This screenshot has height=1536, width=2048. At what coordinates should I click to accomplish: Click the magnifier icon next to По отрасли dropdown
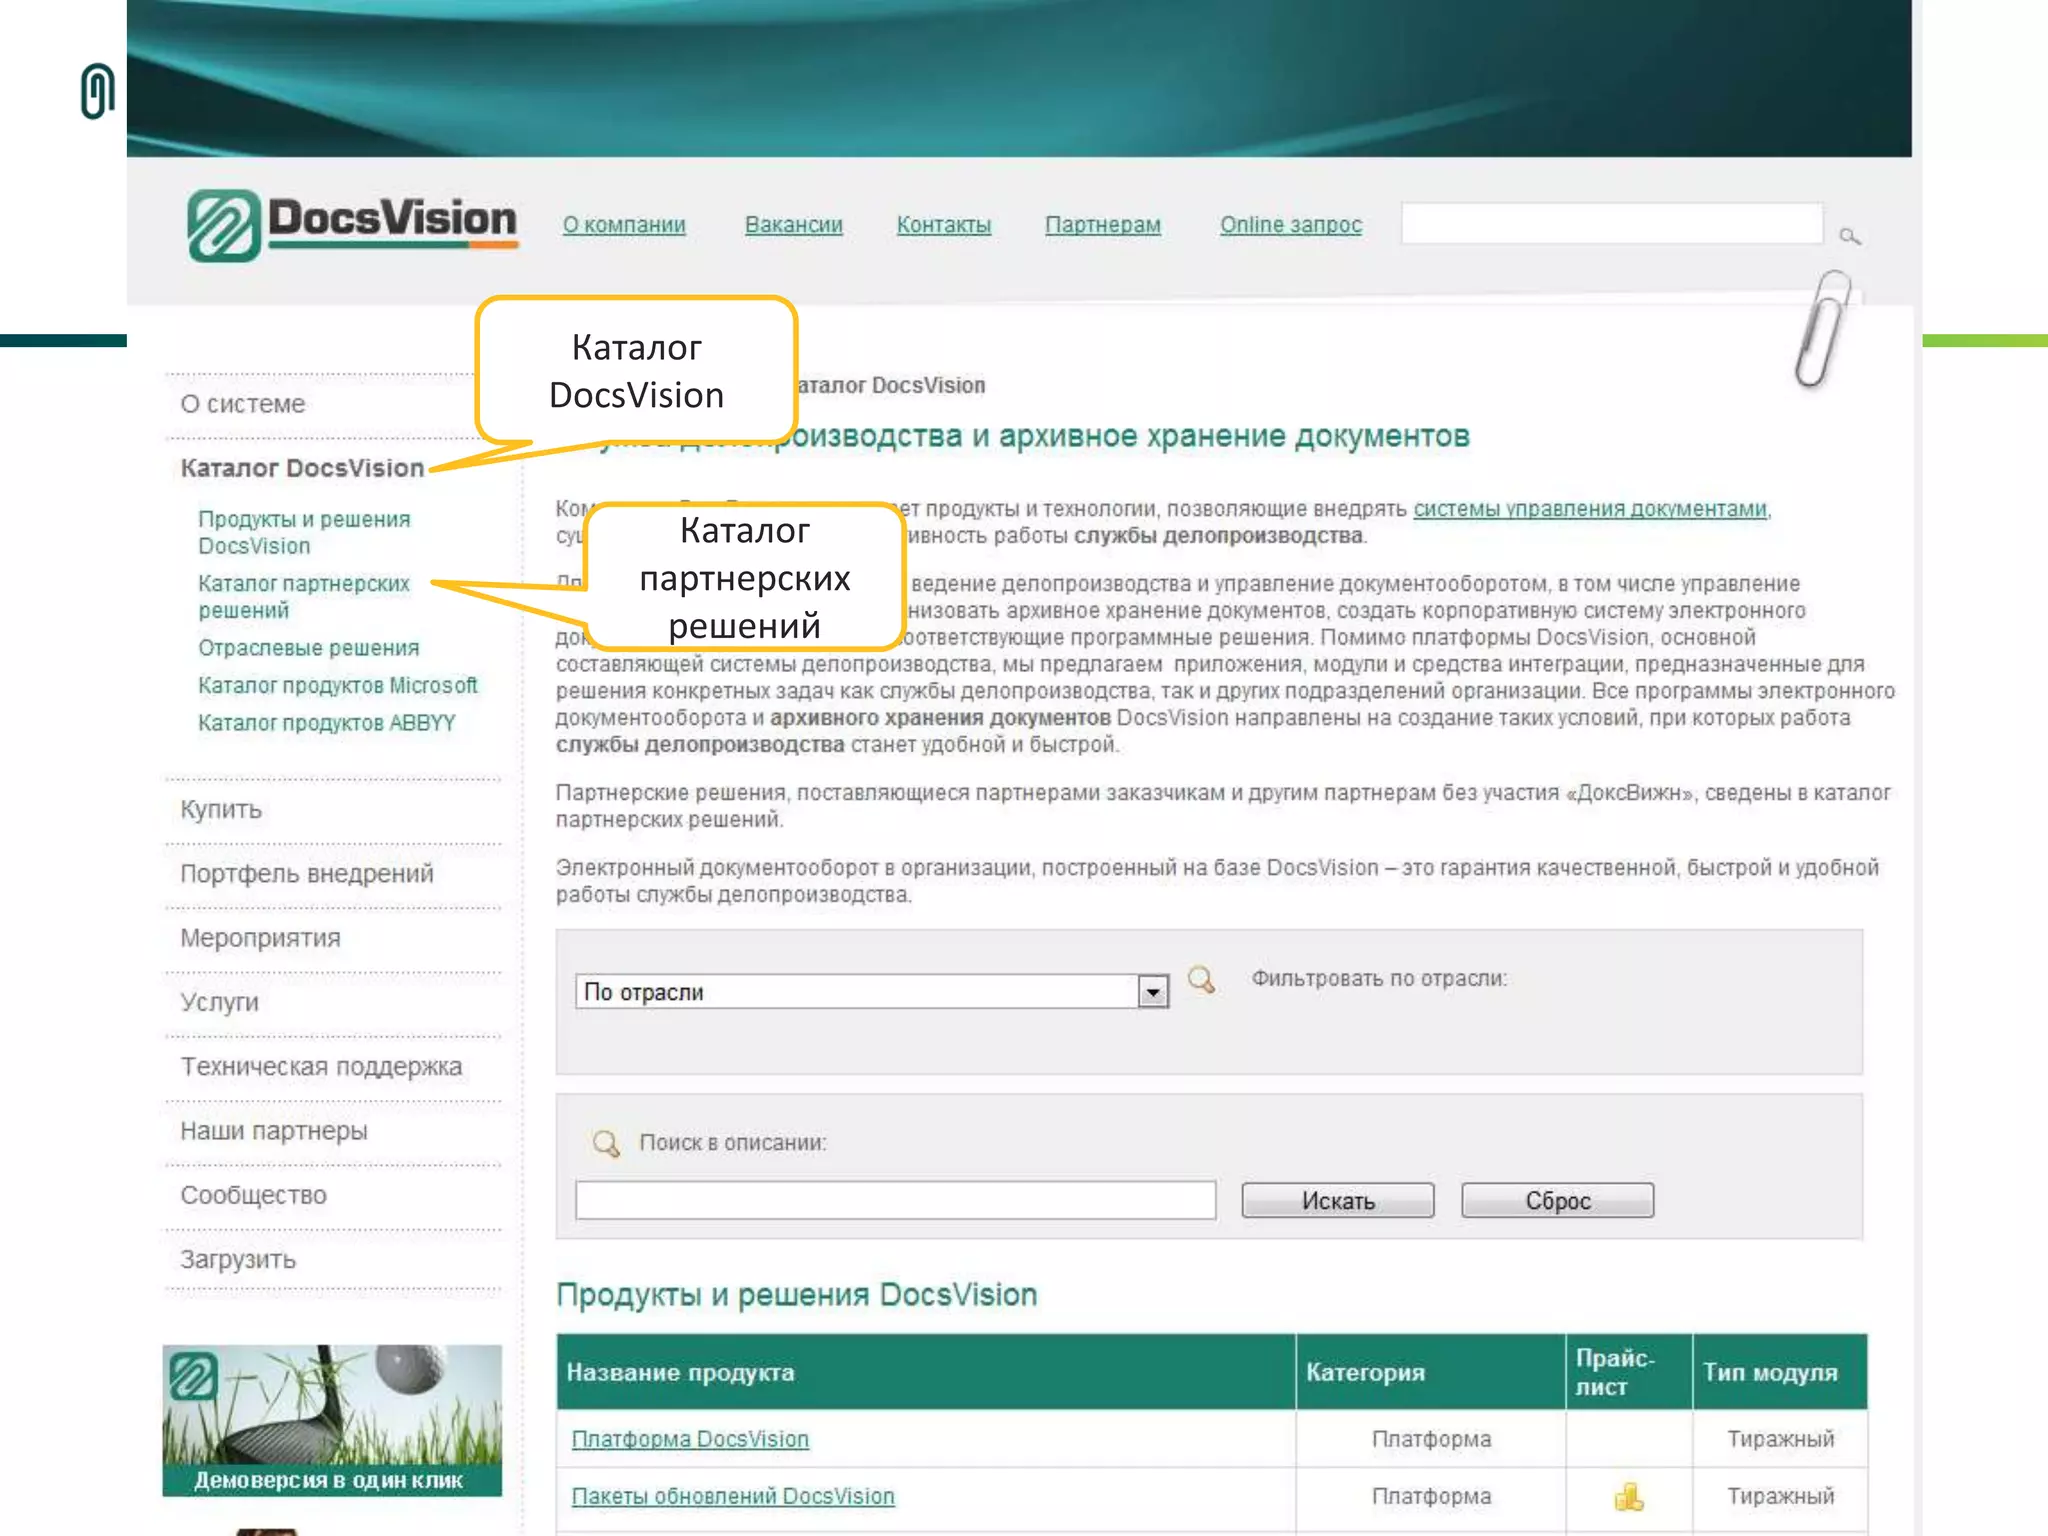pos(1201,979)
